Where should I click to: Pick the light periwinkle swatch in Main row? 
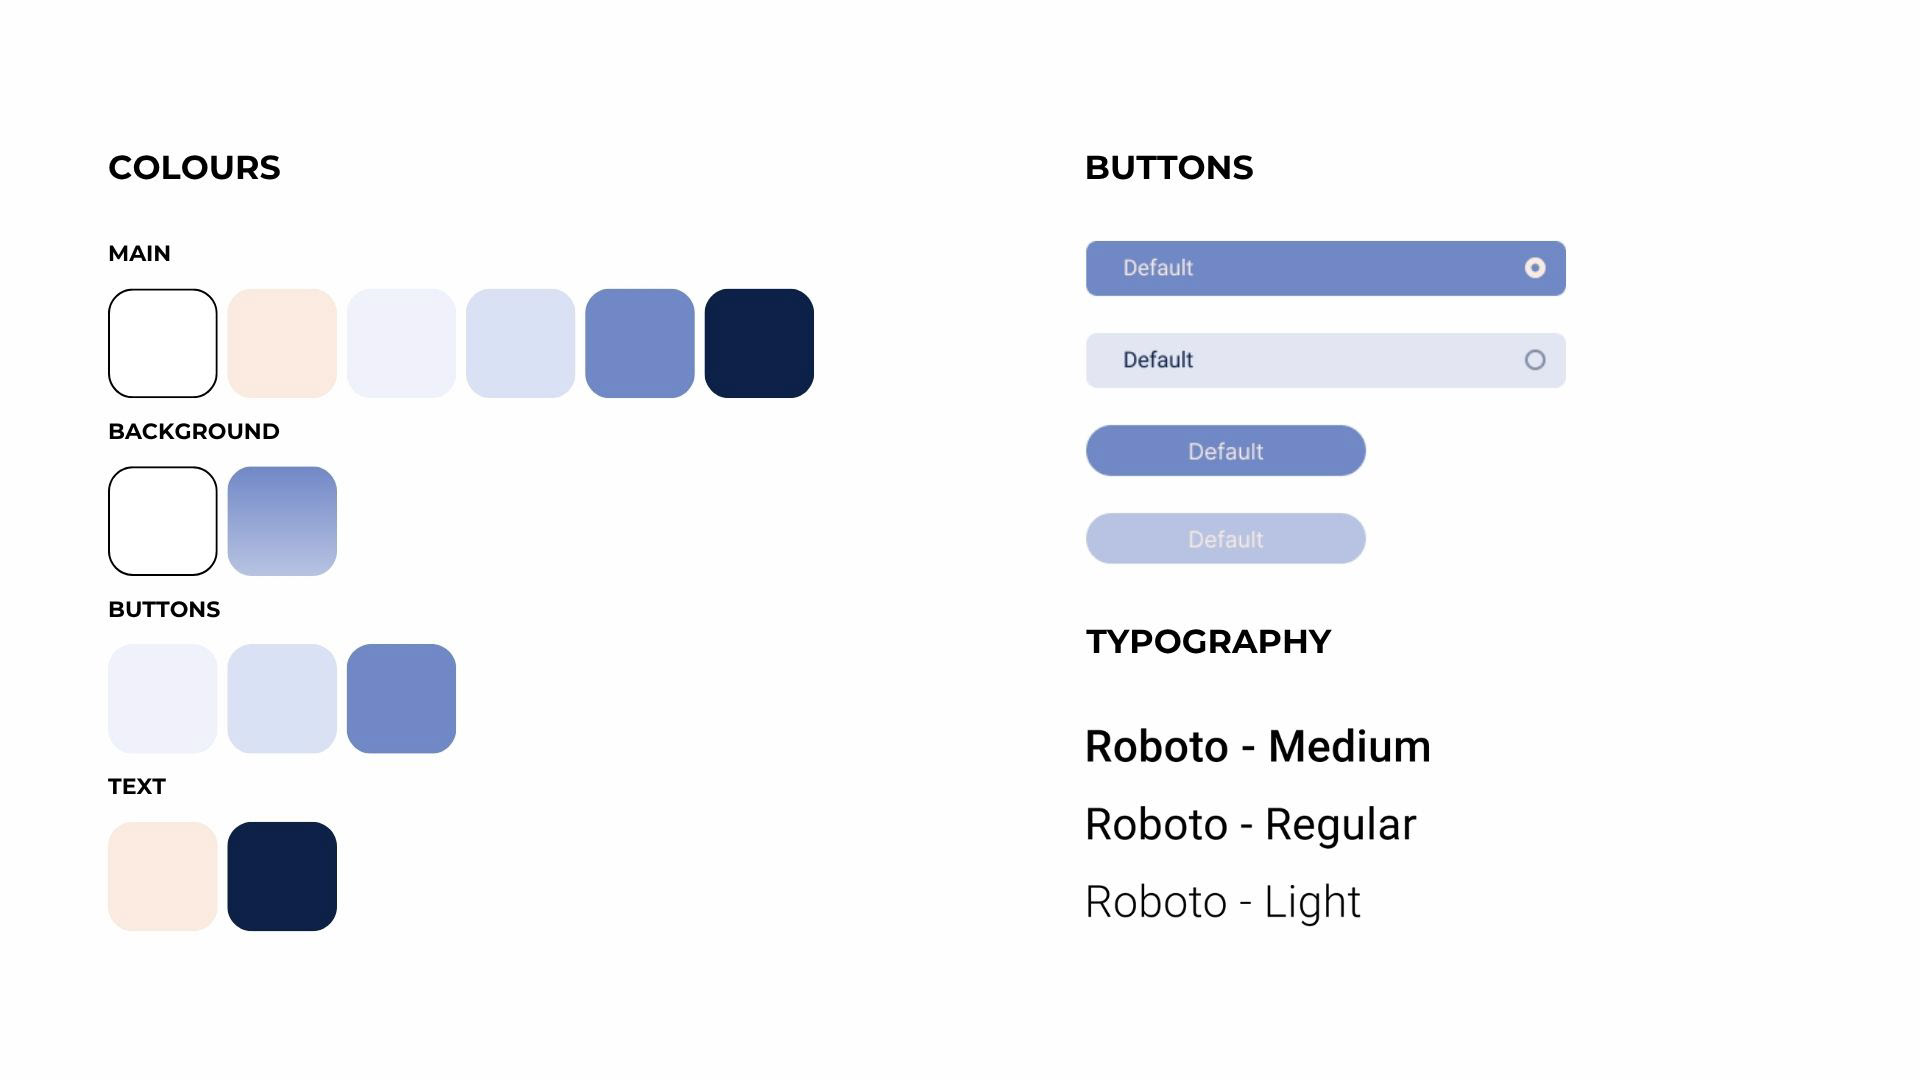(520, 343)
